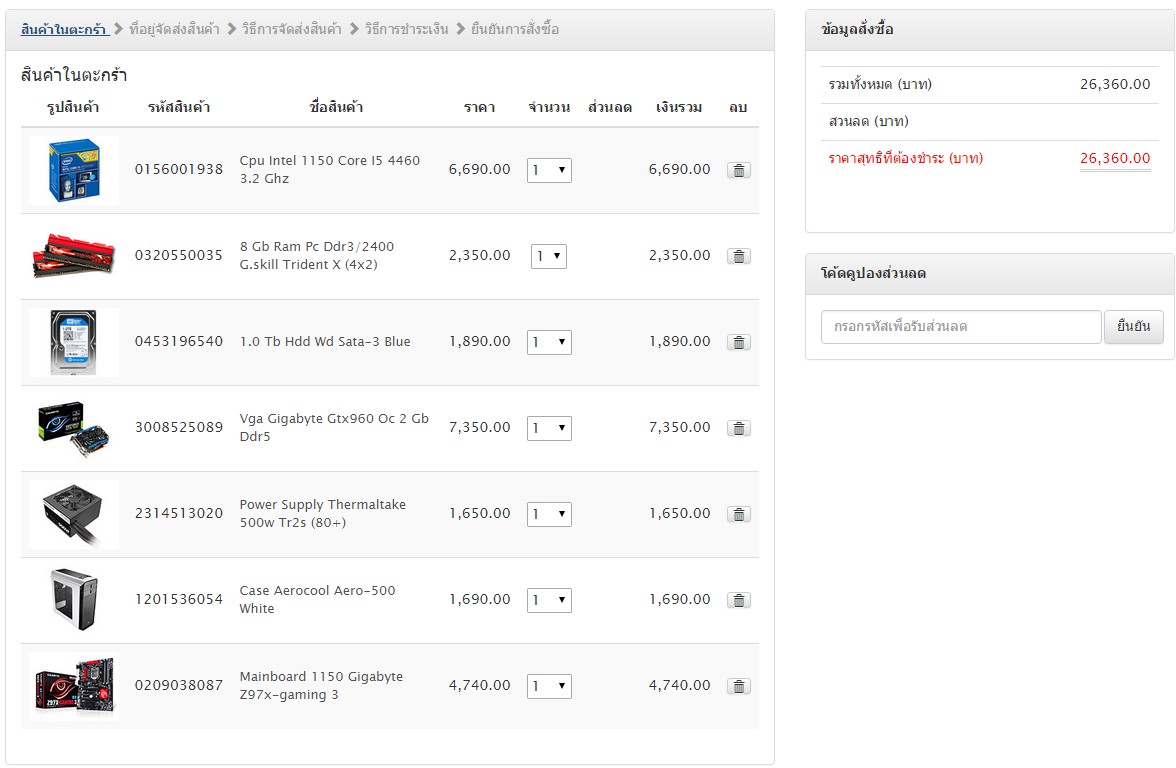Open the Aerocool white case image
The width and height of the screenshot is (1176, 768).
(x=74, y=600)
